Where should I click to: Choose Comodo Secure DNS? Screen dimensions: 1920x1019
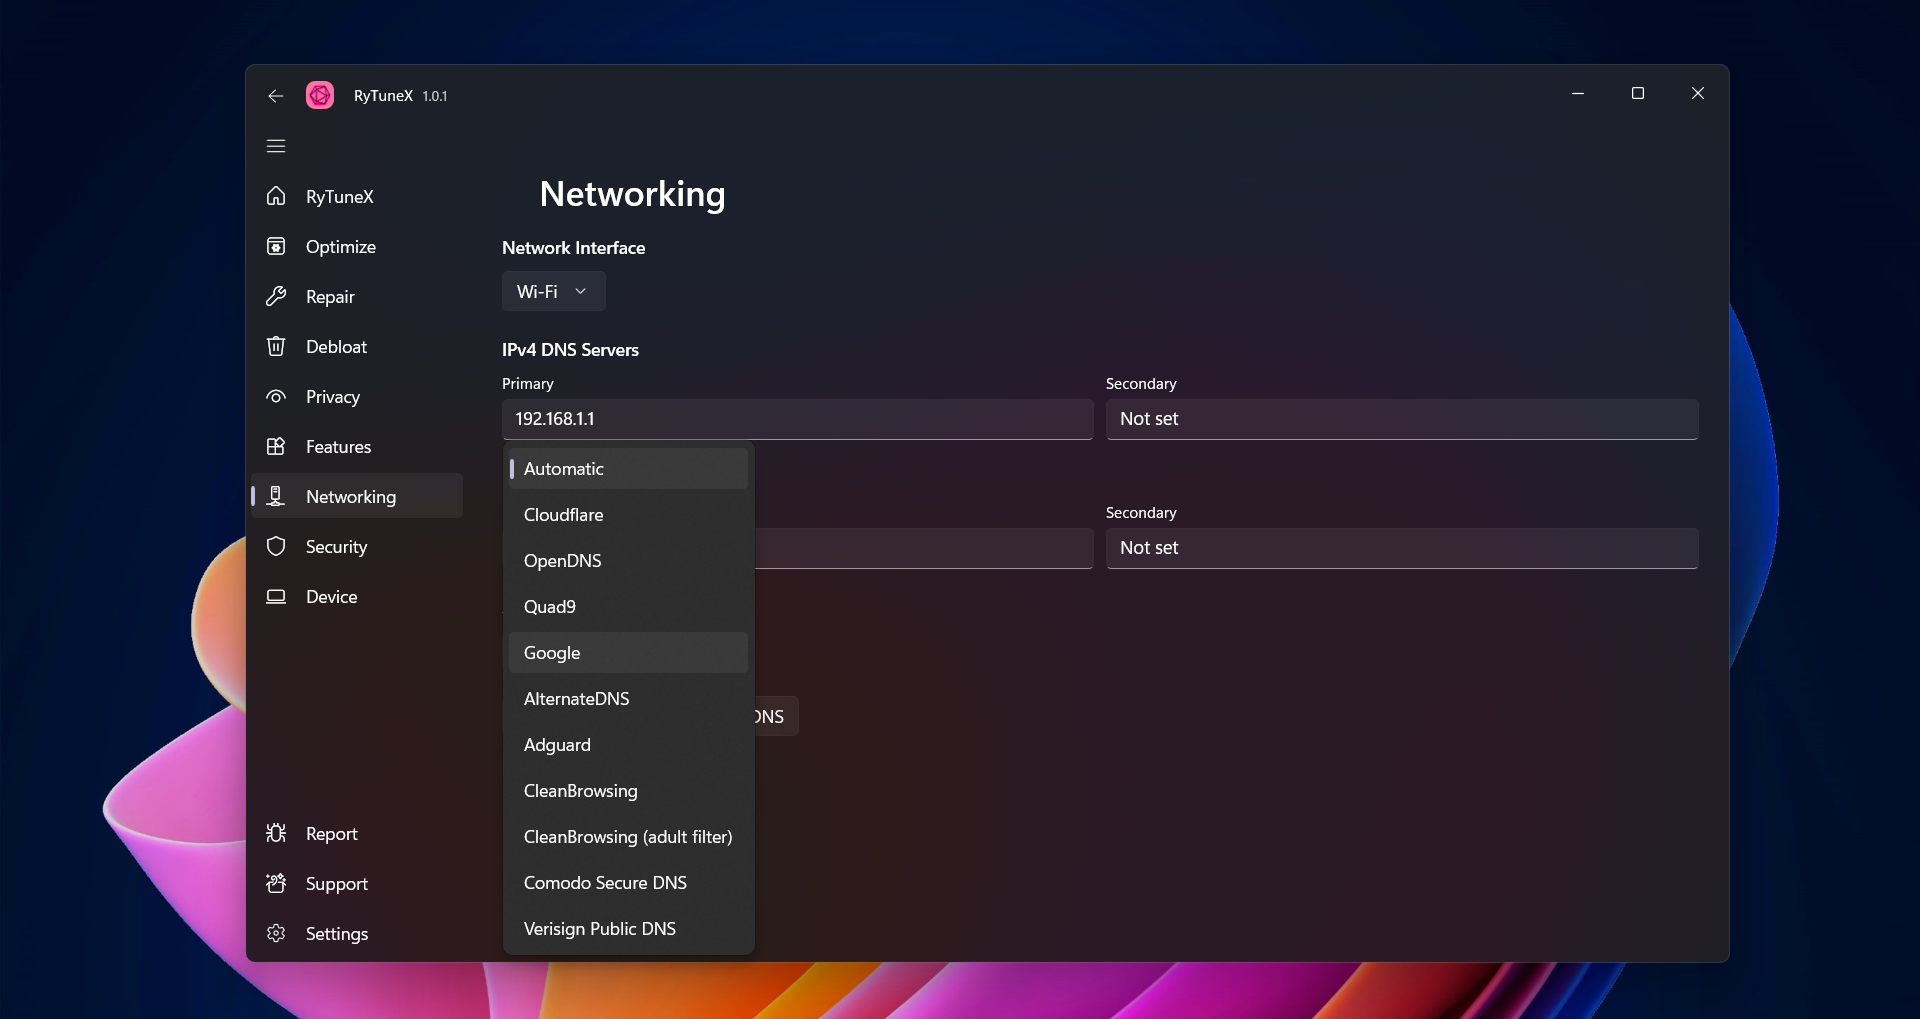(628, 882)
